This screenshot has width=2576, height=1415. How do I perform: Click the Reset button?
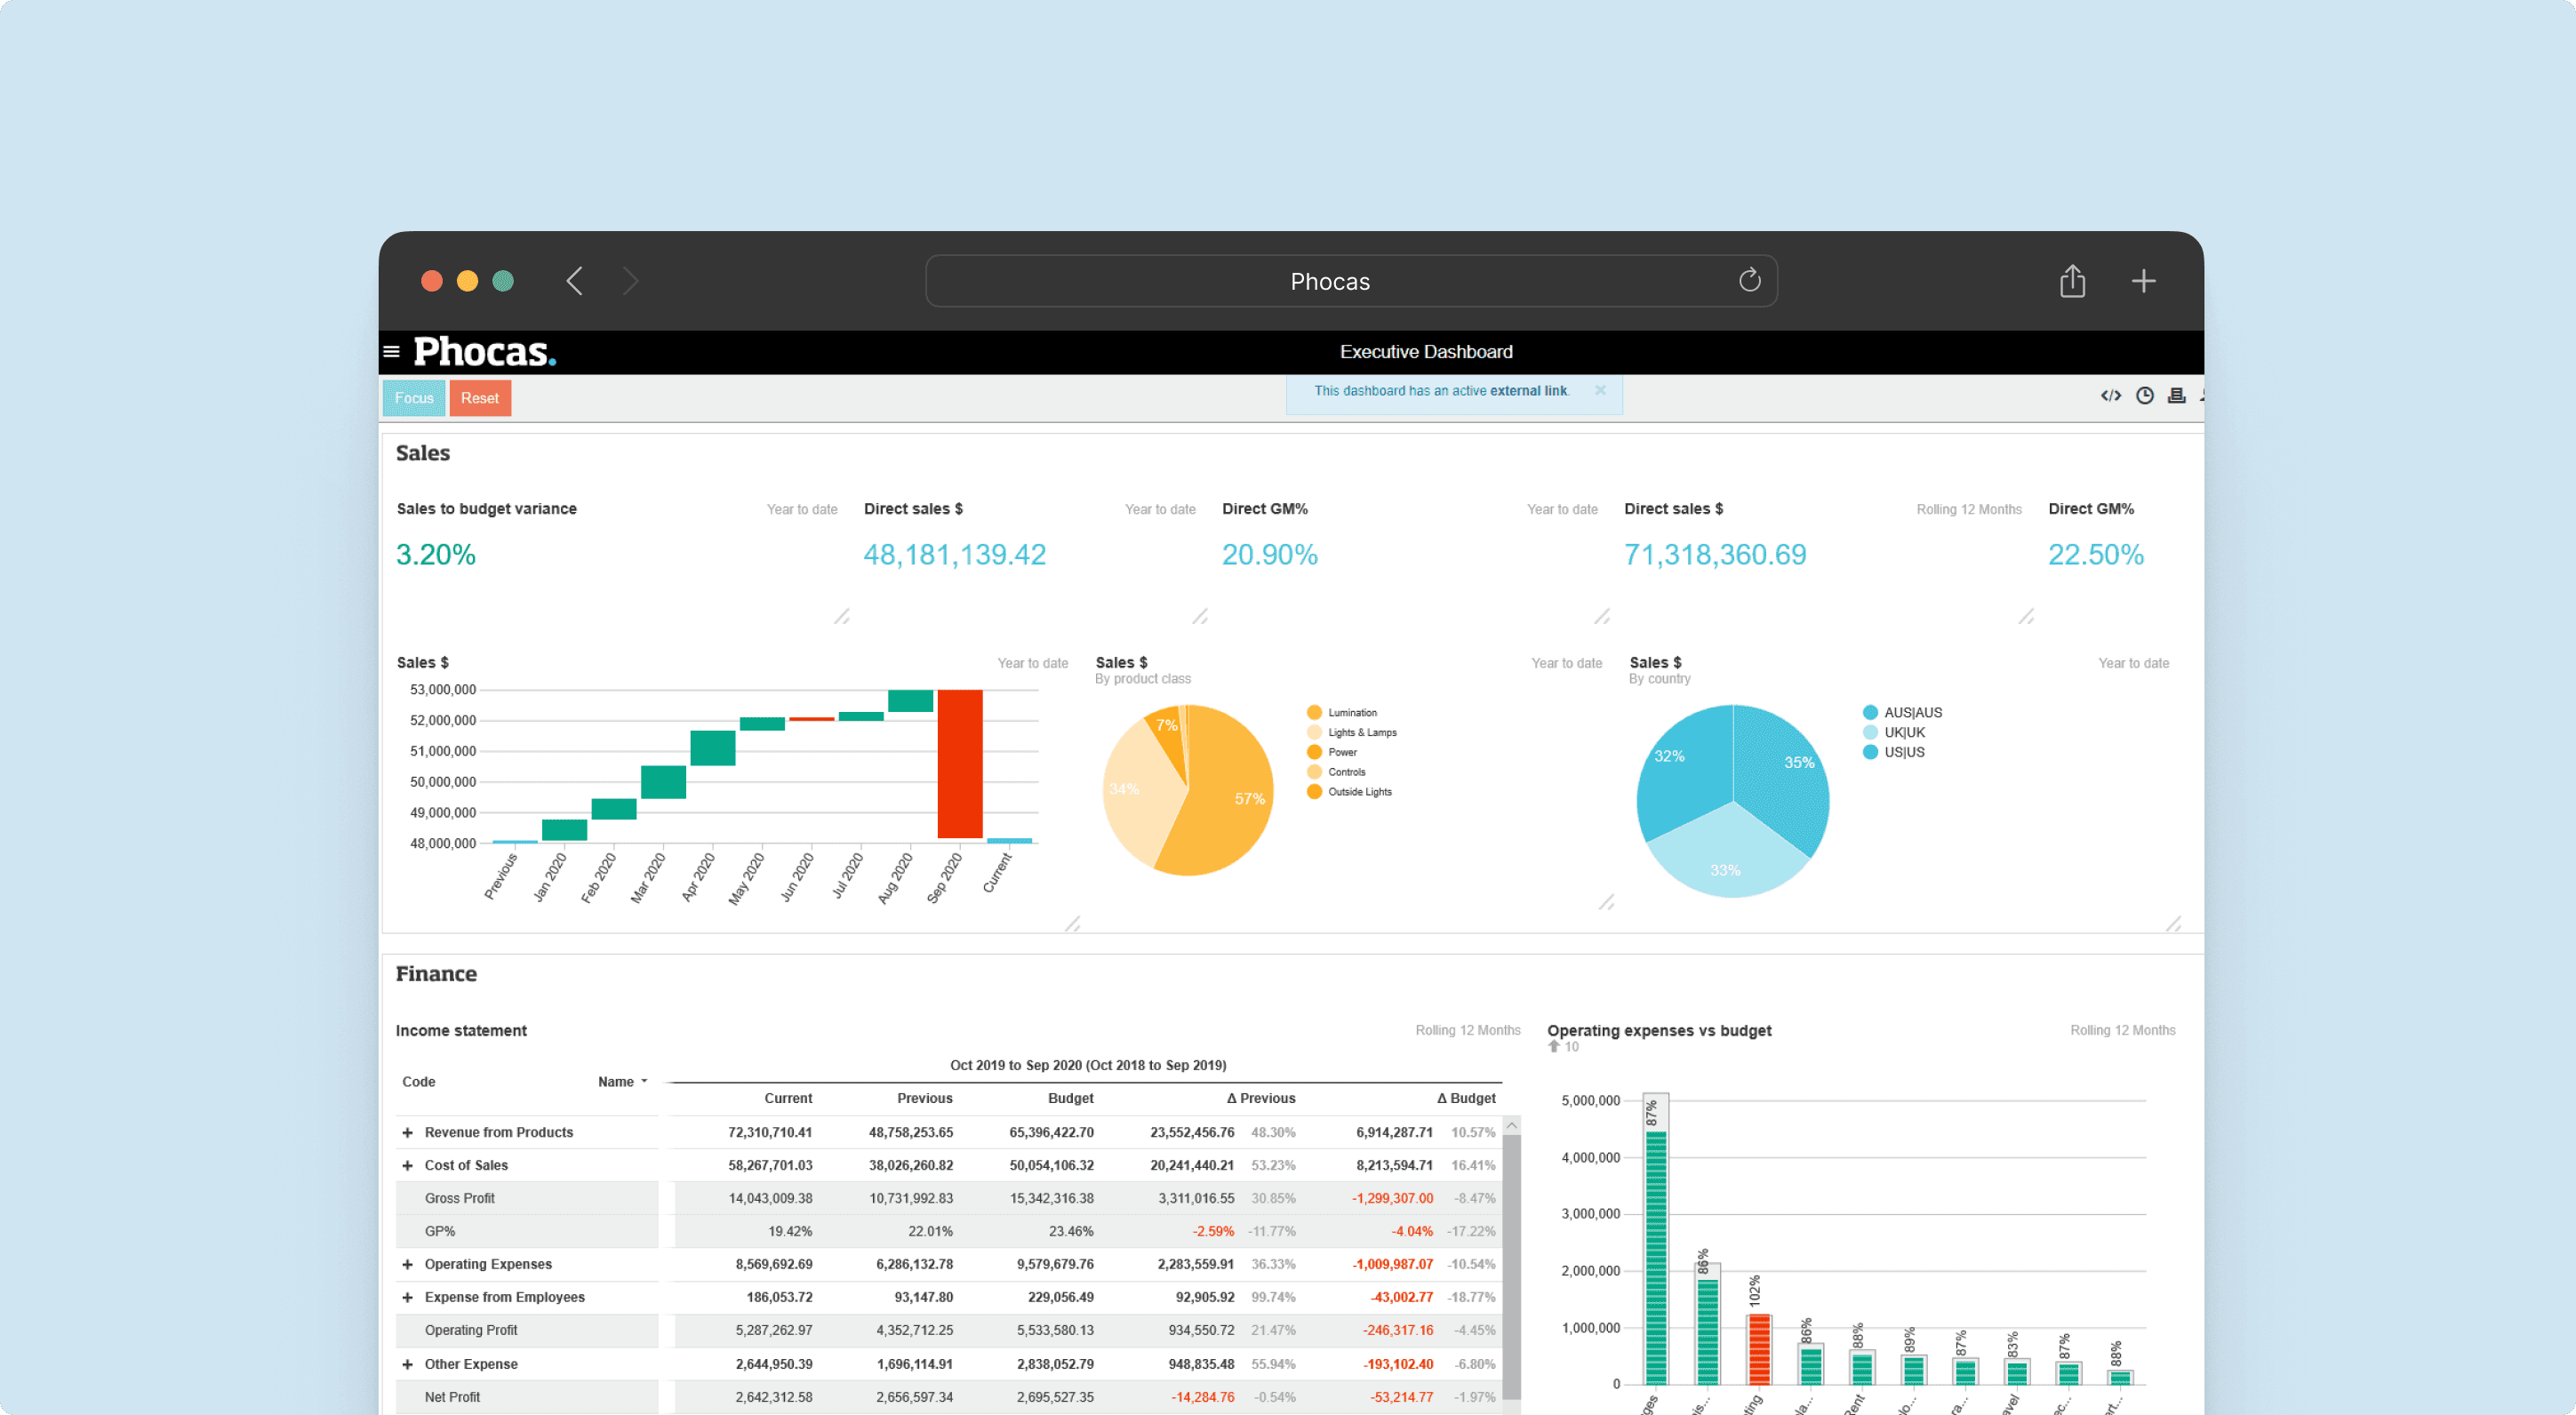coord(480,398)
